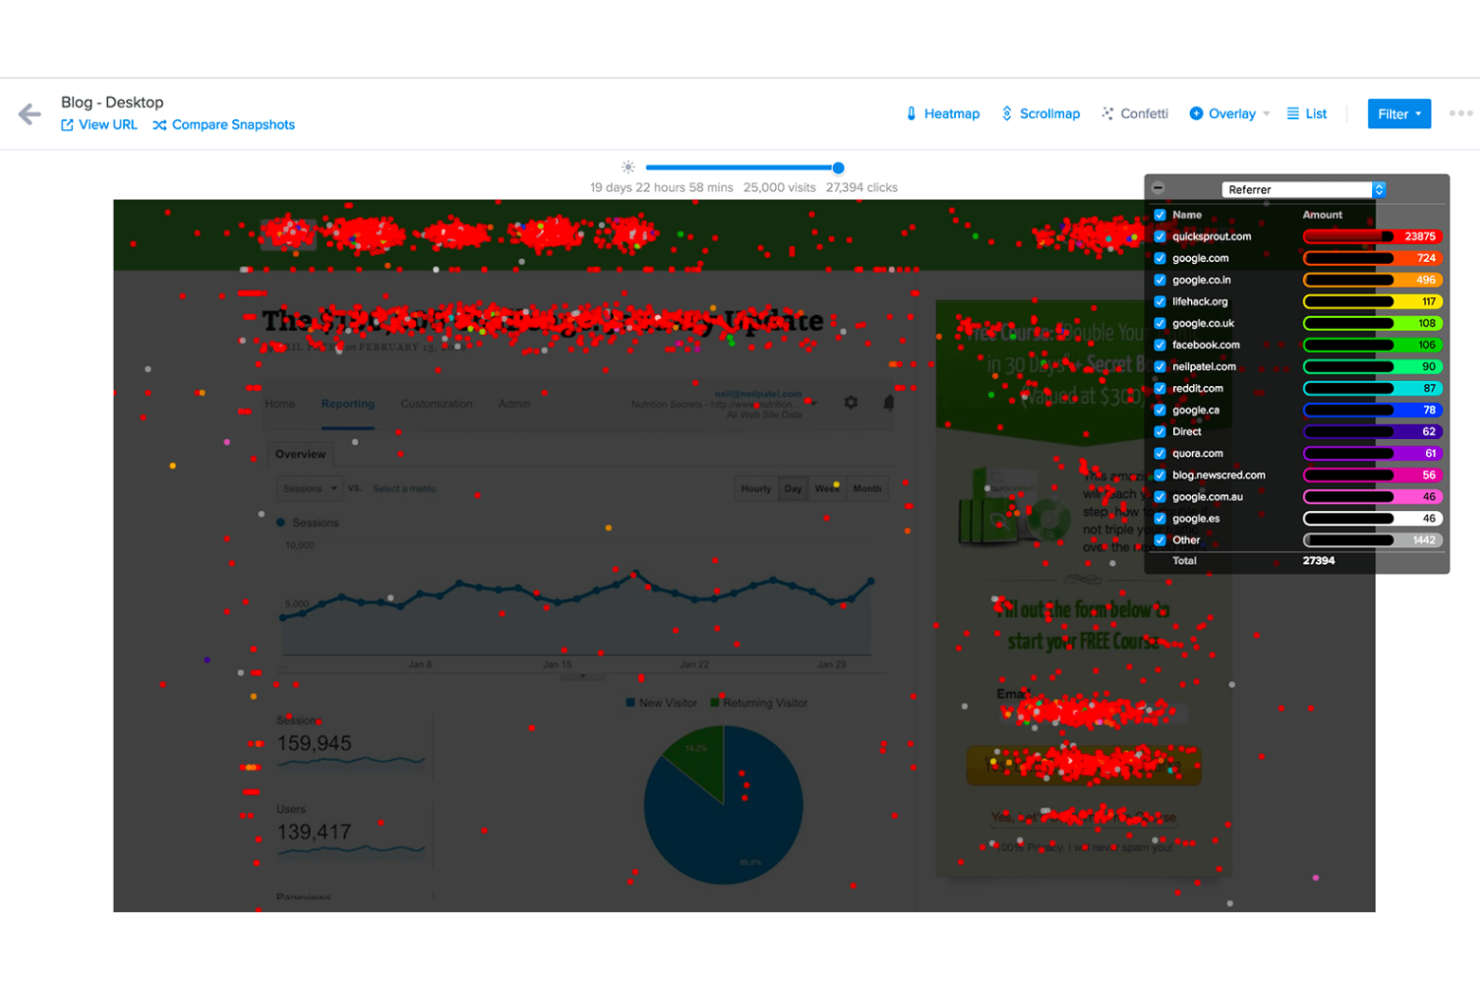1480x987 pixels.
Task: Disable the facebook.com referrer checkbox
Action: click(1159, 344)
